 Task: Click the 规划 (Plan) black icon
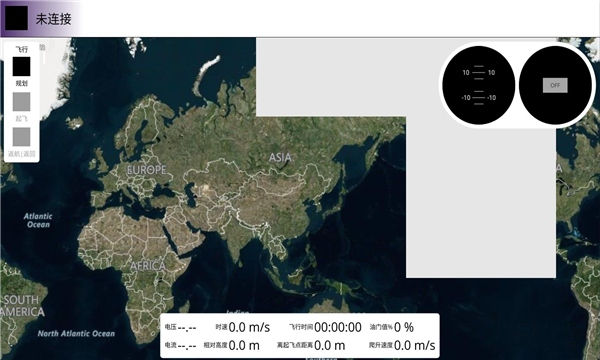[x=21, y=67]
